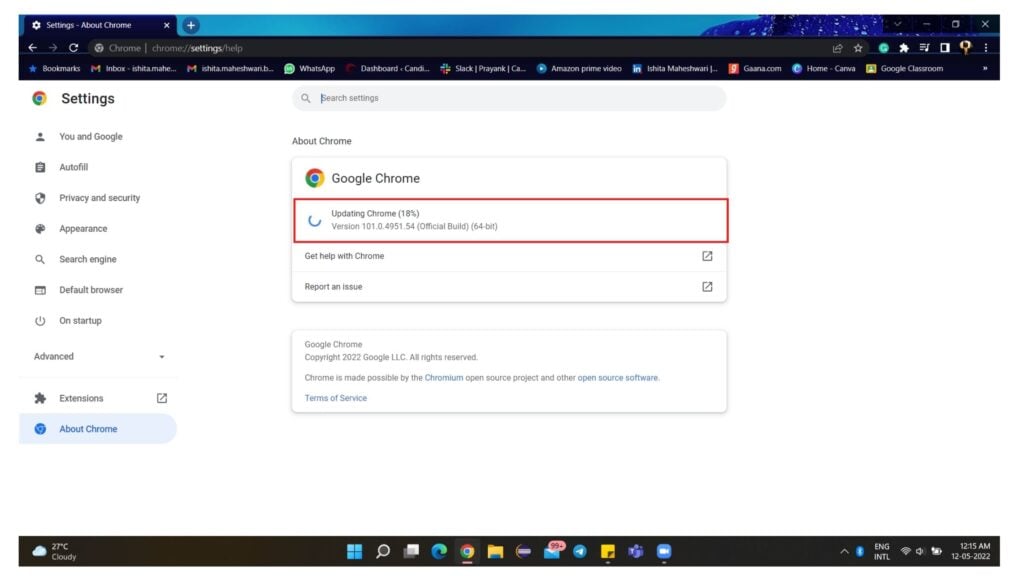Click the magnifier icon in Search settings
Screen dimensions: 1024x576
pos(306,98)
